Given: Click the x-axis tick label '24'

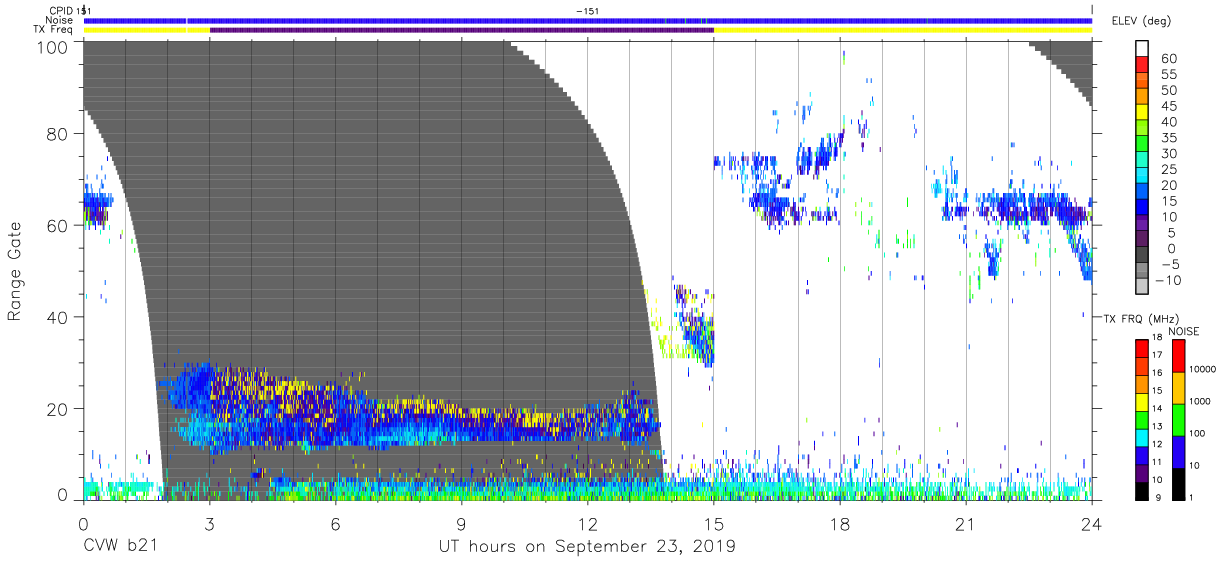Looking at the screenshot, I should 1092,524.
